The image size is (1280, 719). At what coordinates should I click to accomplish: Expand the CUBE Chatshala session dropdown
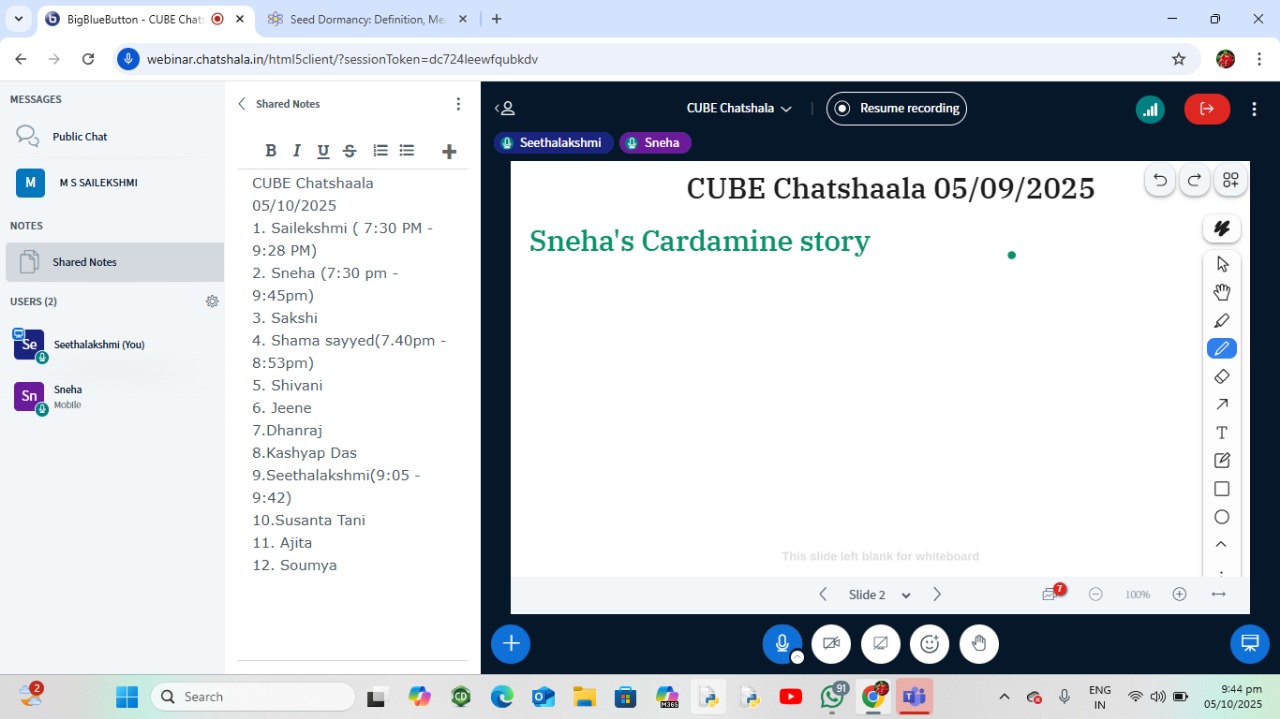[x=739, y=108]
